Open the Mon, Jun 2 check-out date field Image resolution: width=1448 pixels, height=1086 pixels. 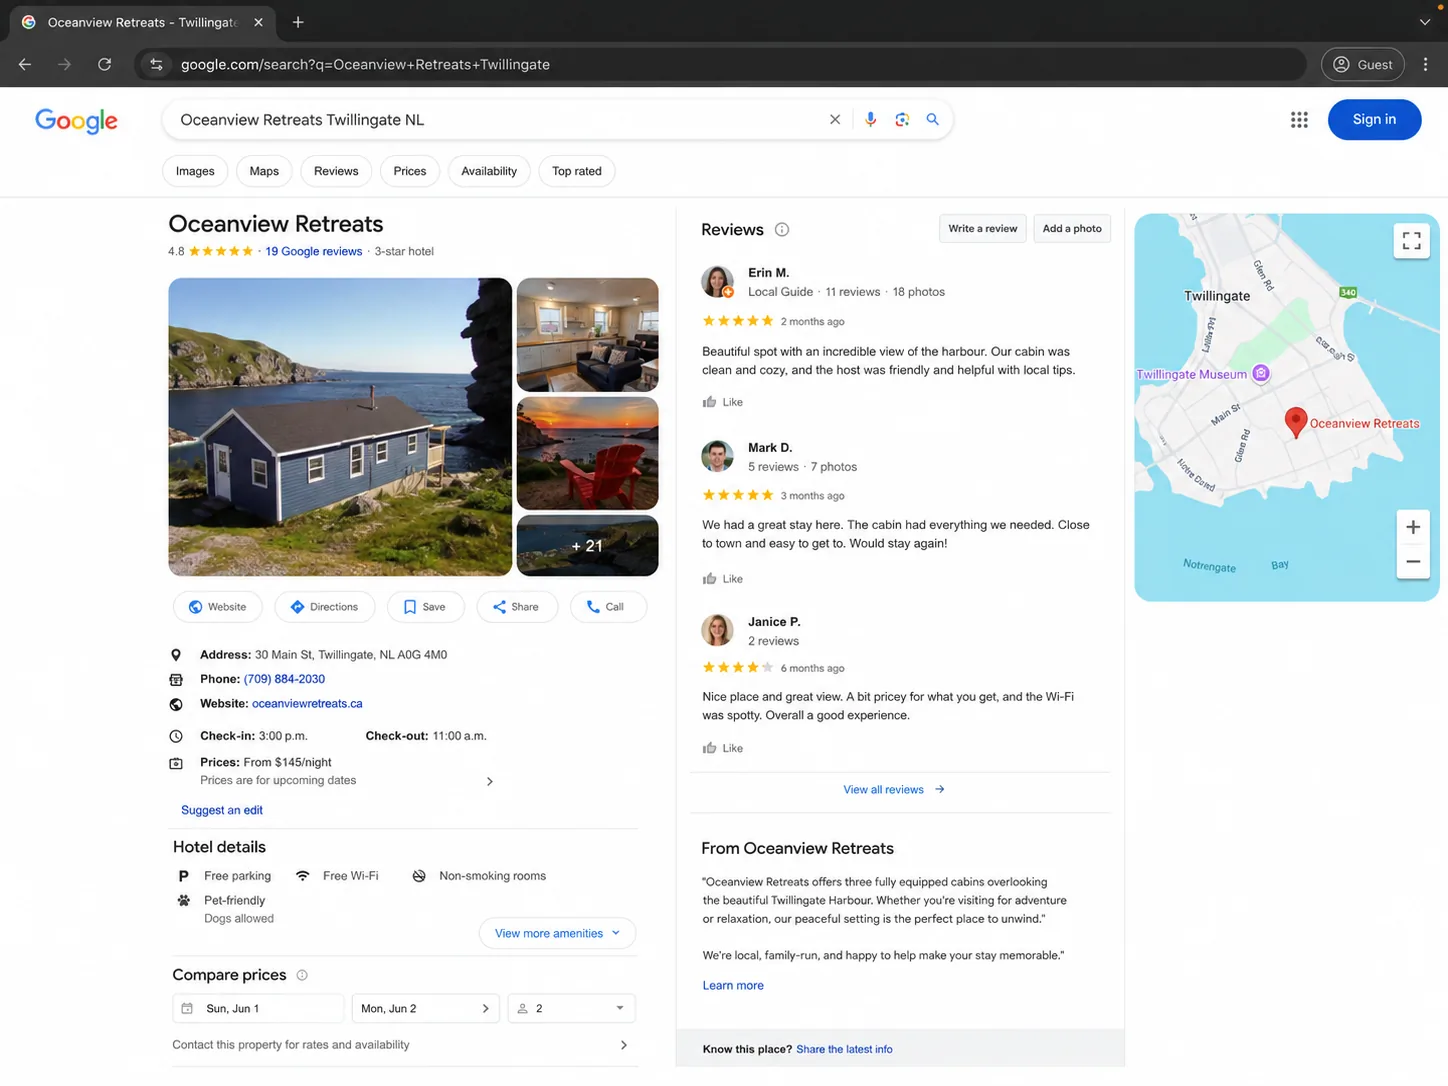(427, 1008)
